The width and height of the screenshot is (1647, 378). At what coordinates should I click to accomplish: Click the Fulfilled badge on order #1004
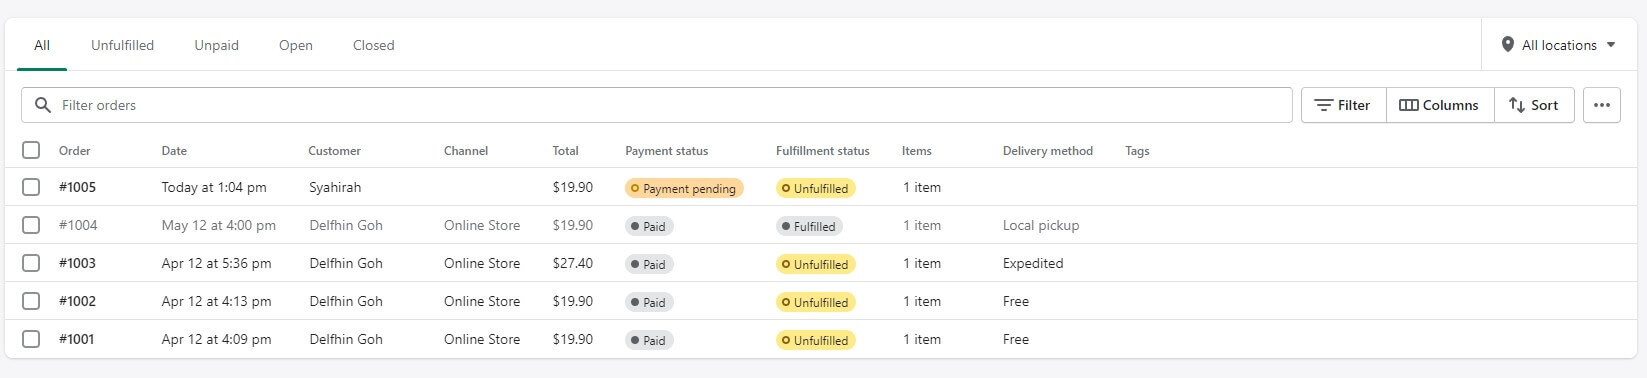pos(809,226)
